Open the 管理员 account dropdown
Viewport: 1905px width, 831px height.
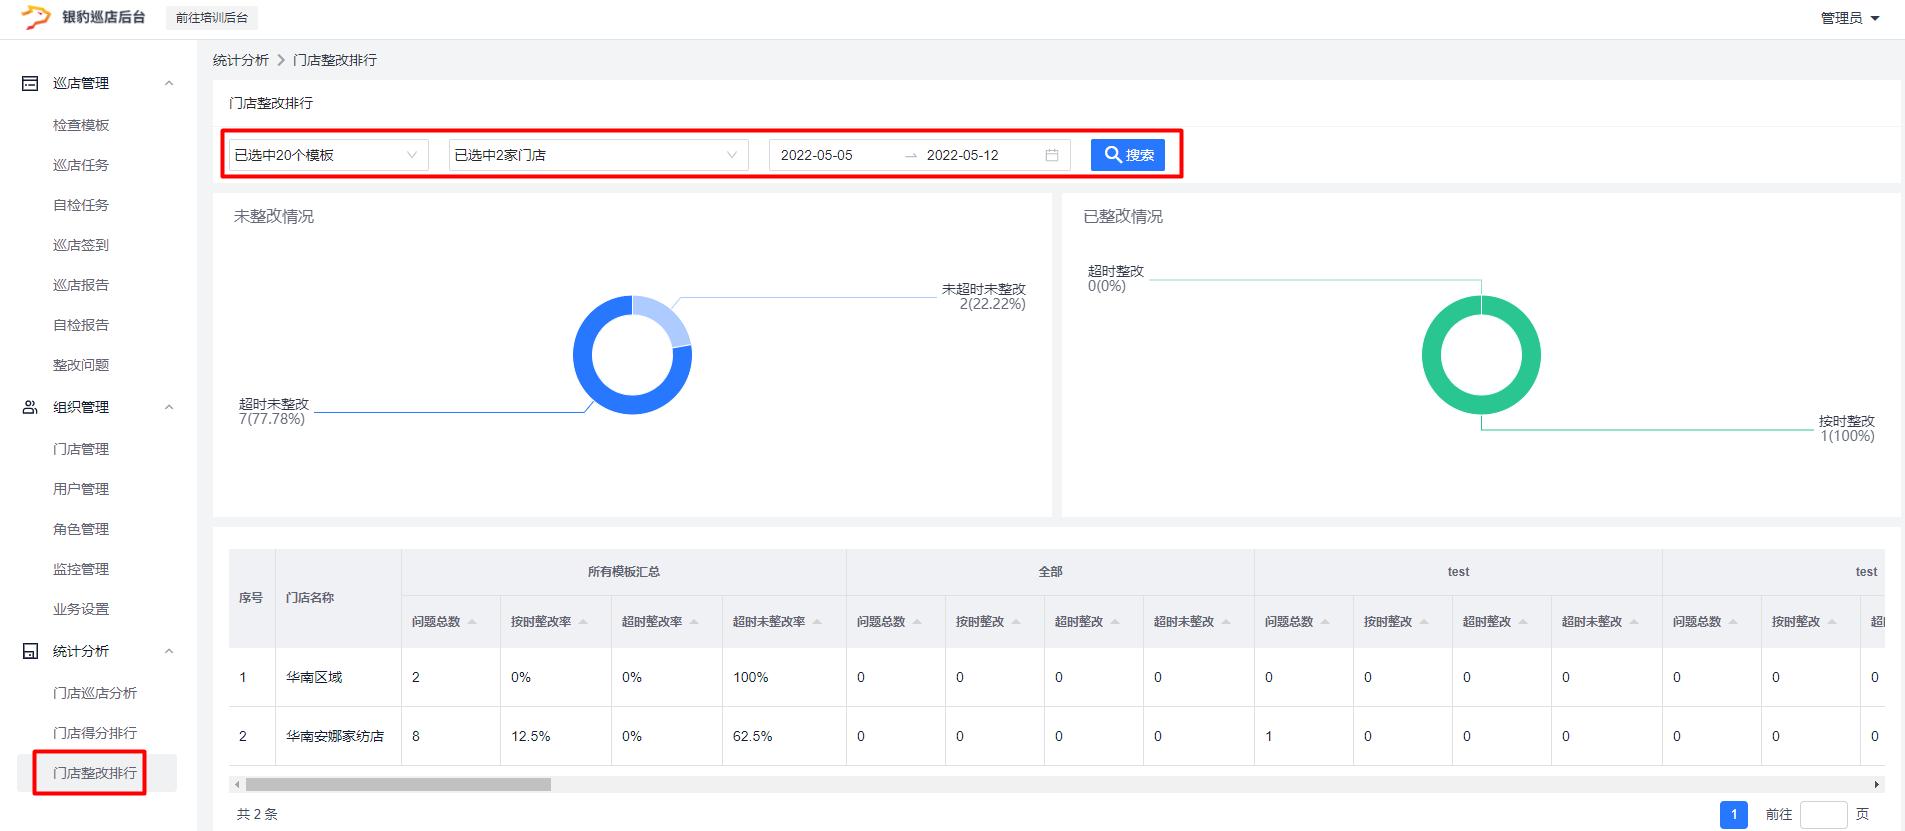(1849, 18)
